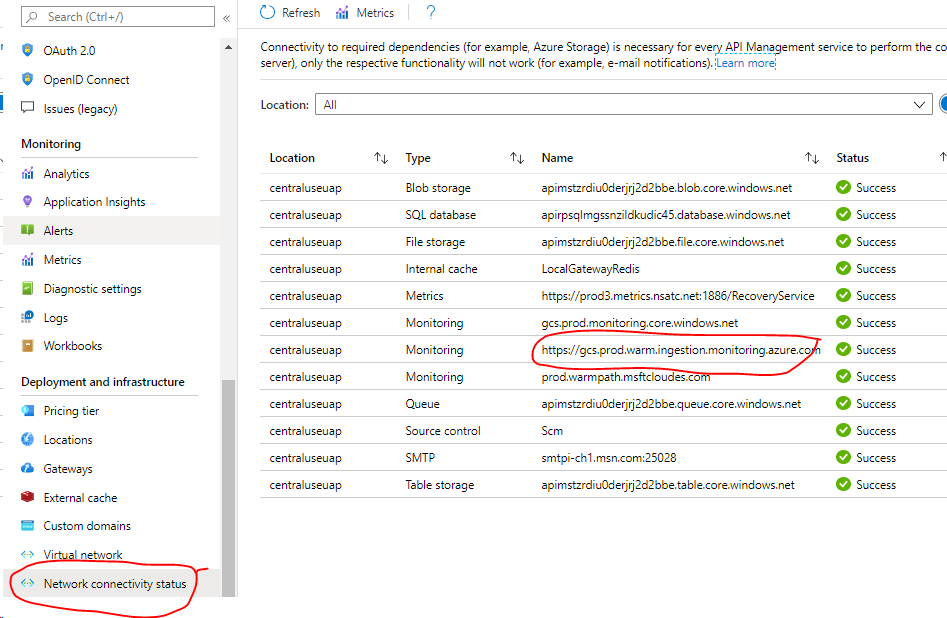Click the Success checkmark for Queue row
Image resolution: width=947 pixels, height=618 pixels.
[843, 404]
